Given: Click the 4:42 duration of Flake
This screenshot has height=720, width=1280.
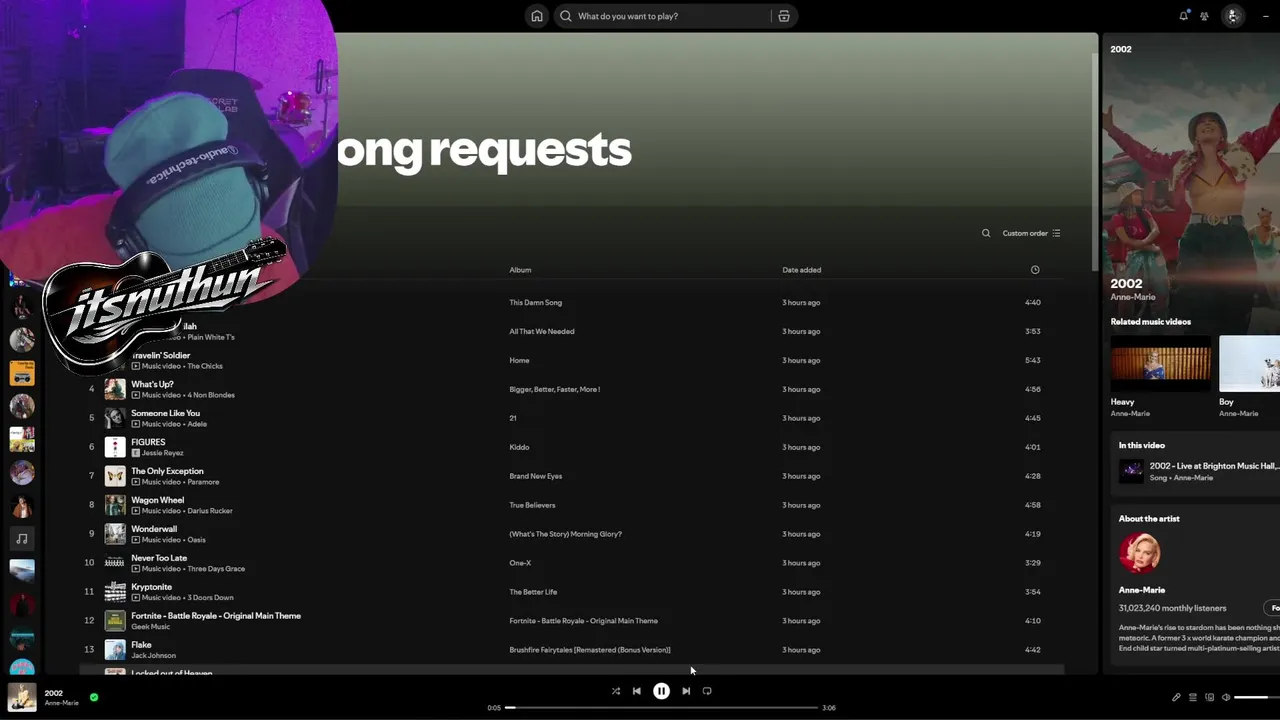Looking at the screenshot, I should (1033, 650).
